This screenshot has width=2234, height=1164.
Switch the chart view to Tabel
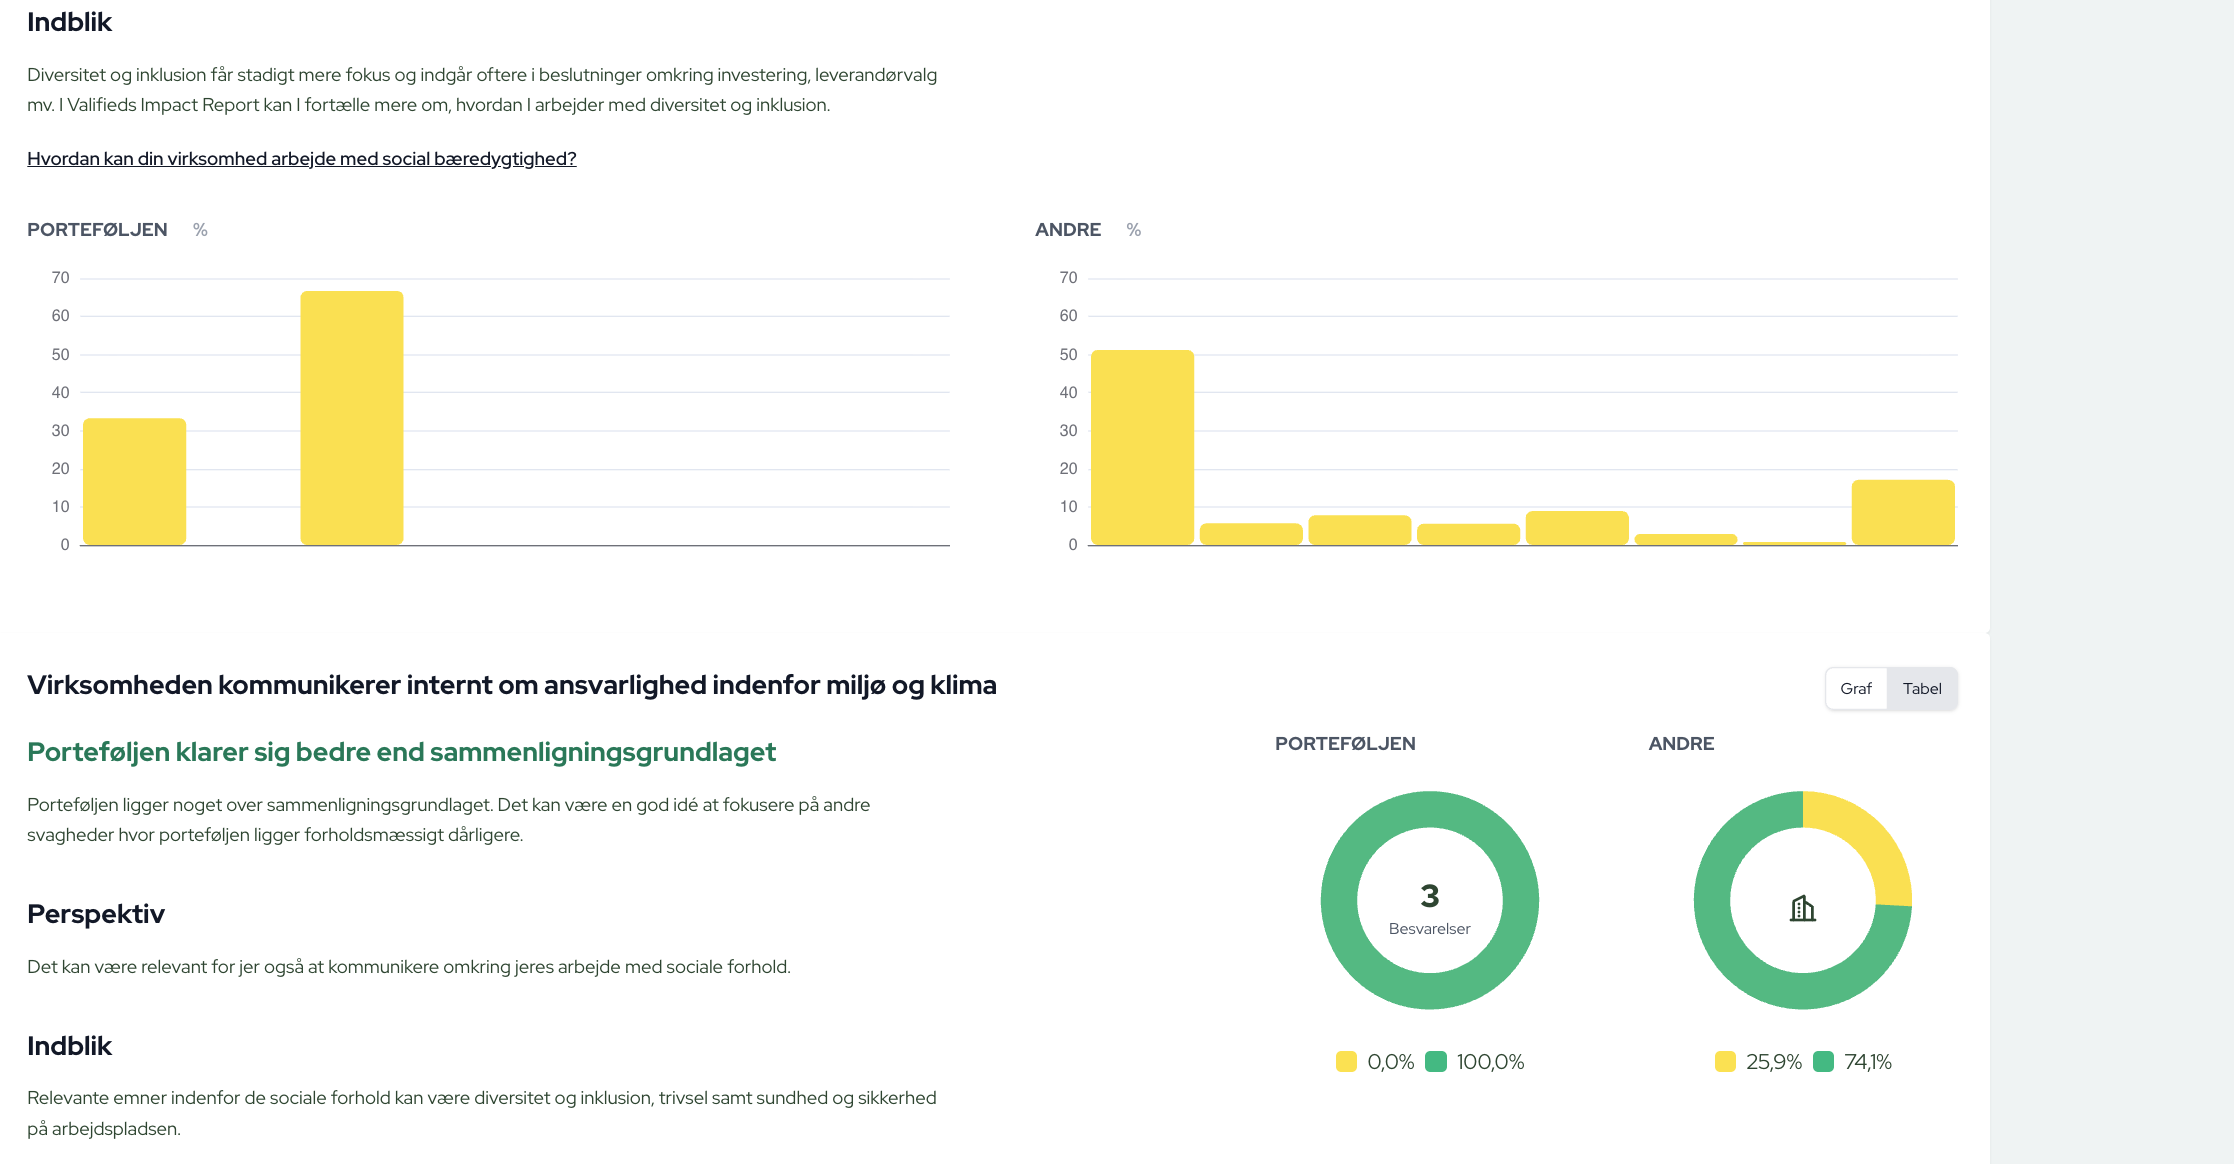(1922, 688)
